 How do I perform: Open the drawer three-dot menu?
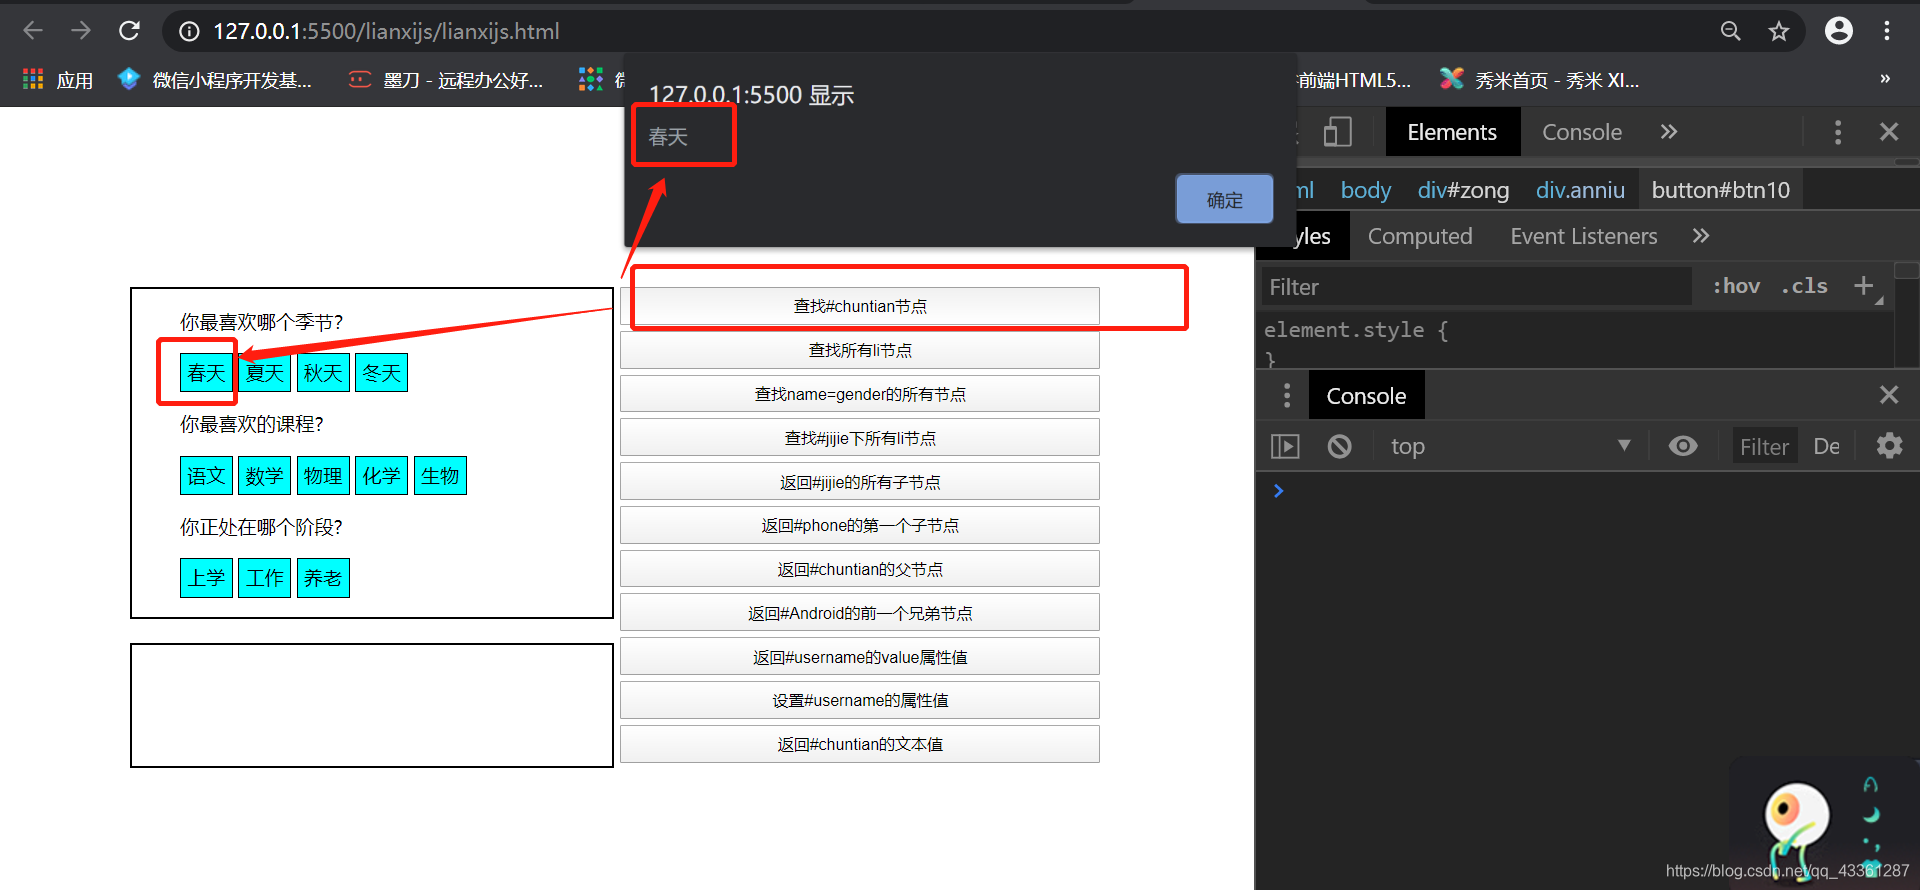pyautogui.click(x=1287, y=396)
